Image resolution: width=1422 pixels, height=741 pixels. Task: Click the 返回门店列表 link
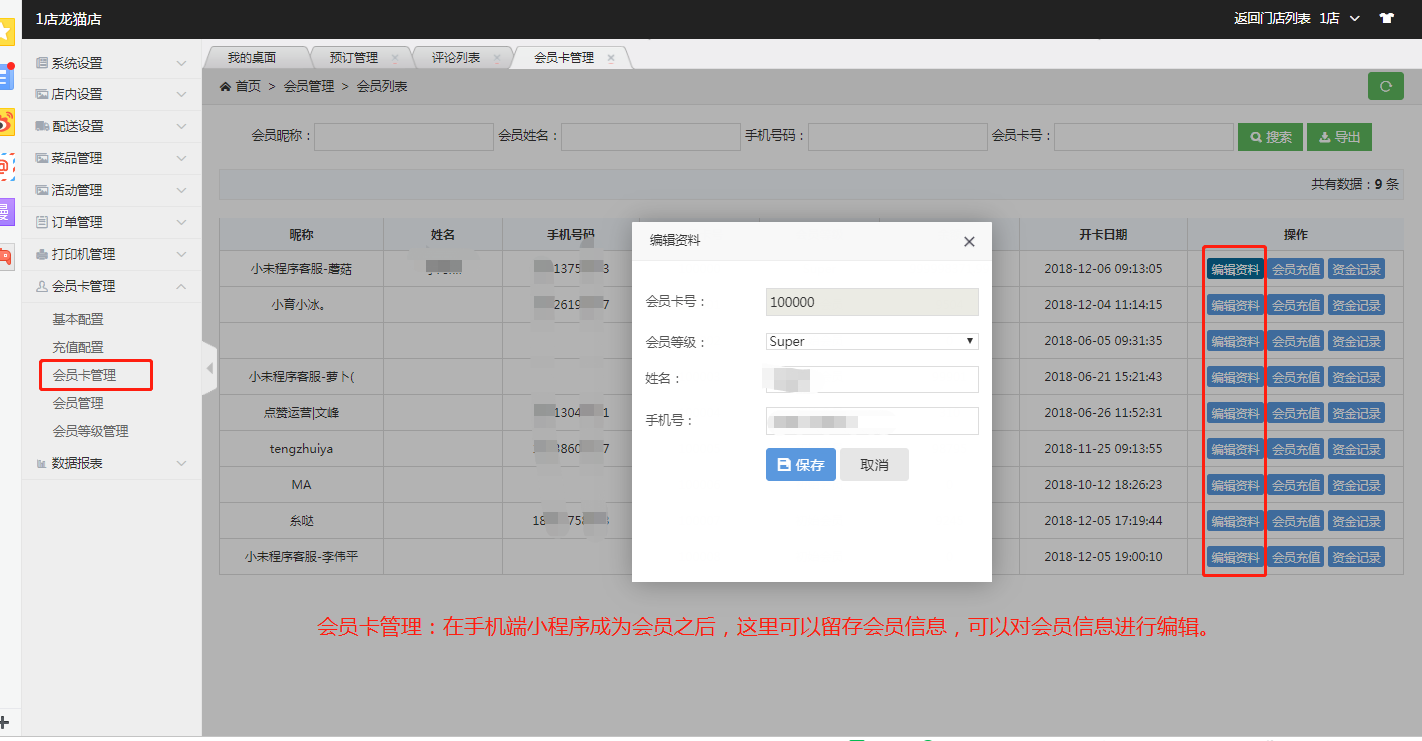coord(1271,18)
